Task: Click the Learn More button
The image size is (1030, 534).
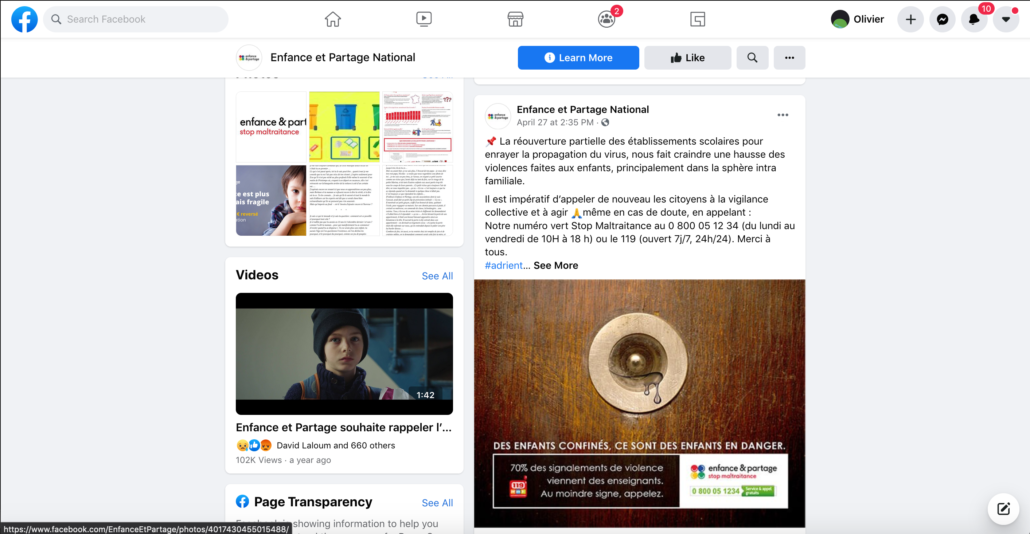Action: (578, 58)
